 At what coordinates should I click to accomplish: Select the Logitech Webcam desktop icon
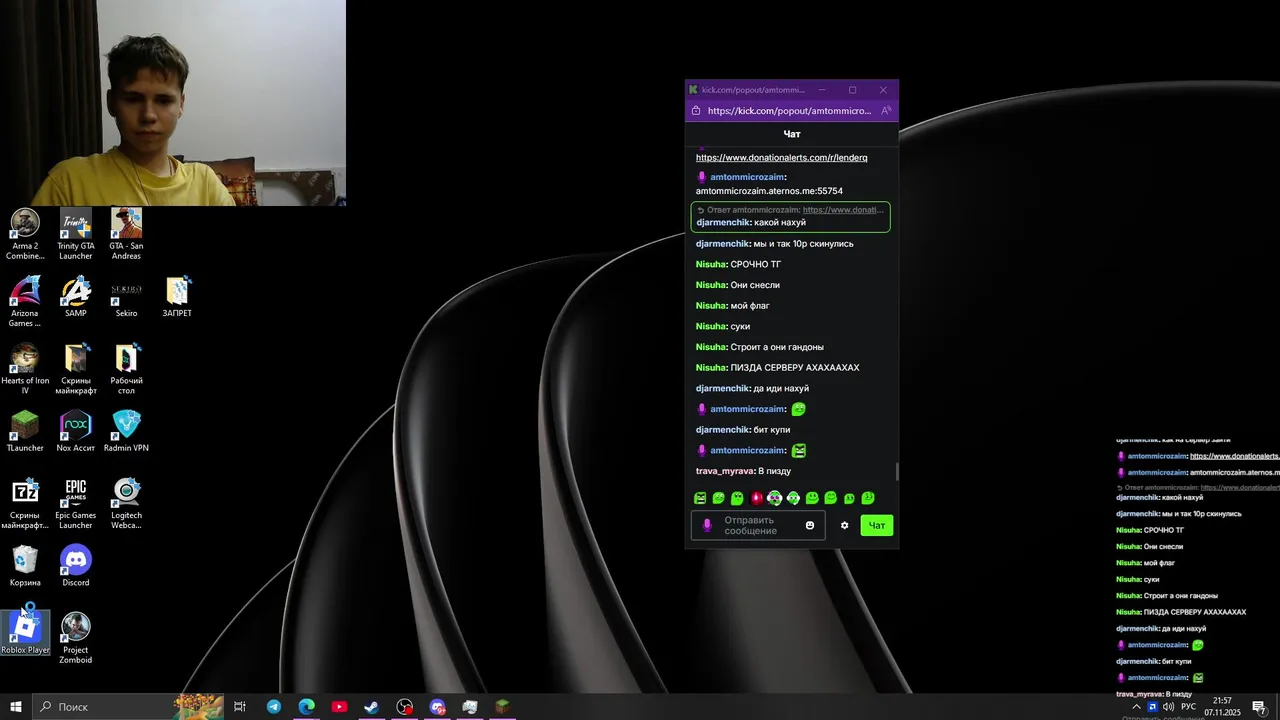point(126,503)
